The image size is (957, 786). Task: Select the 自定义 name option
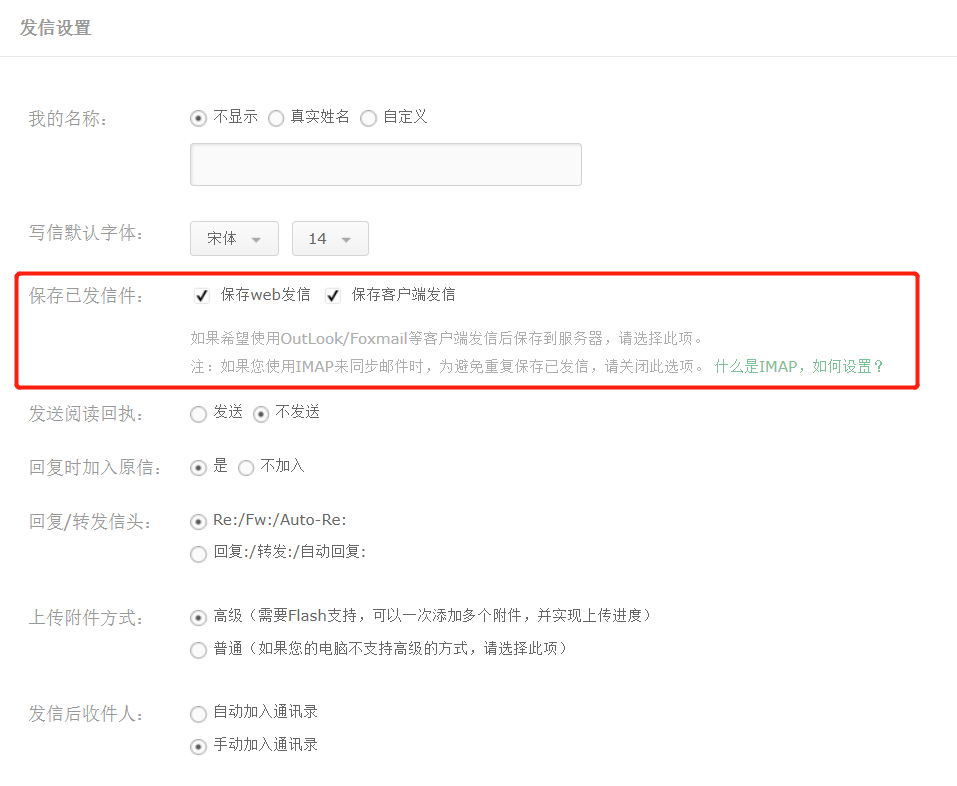pos(368,118)
